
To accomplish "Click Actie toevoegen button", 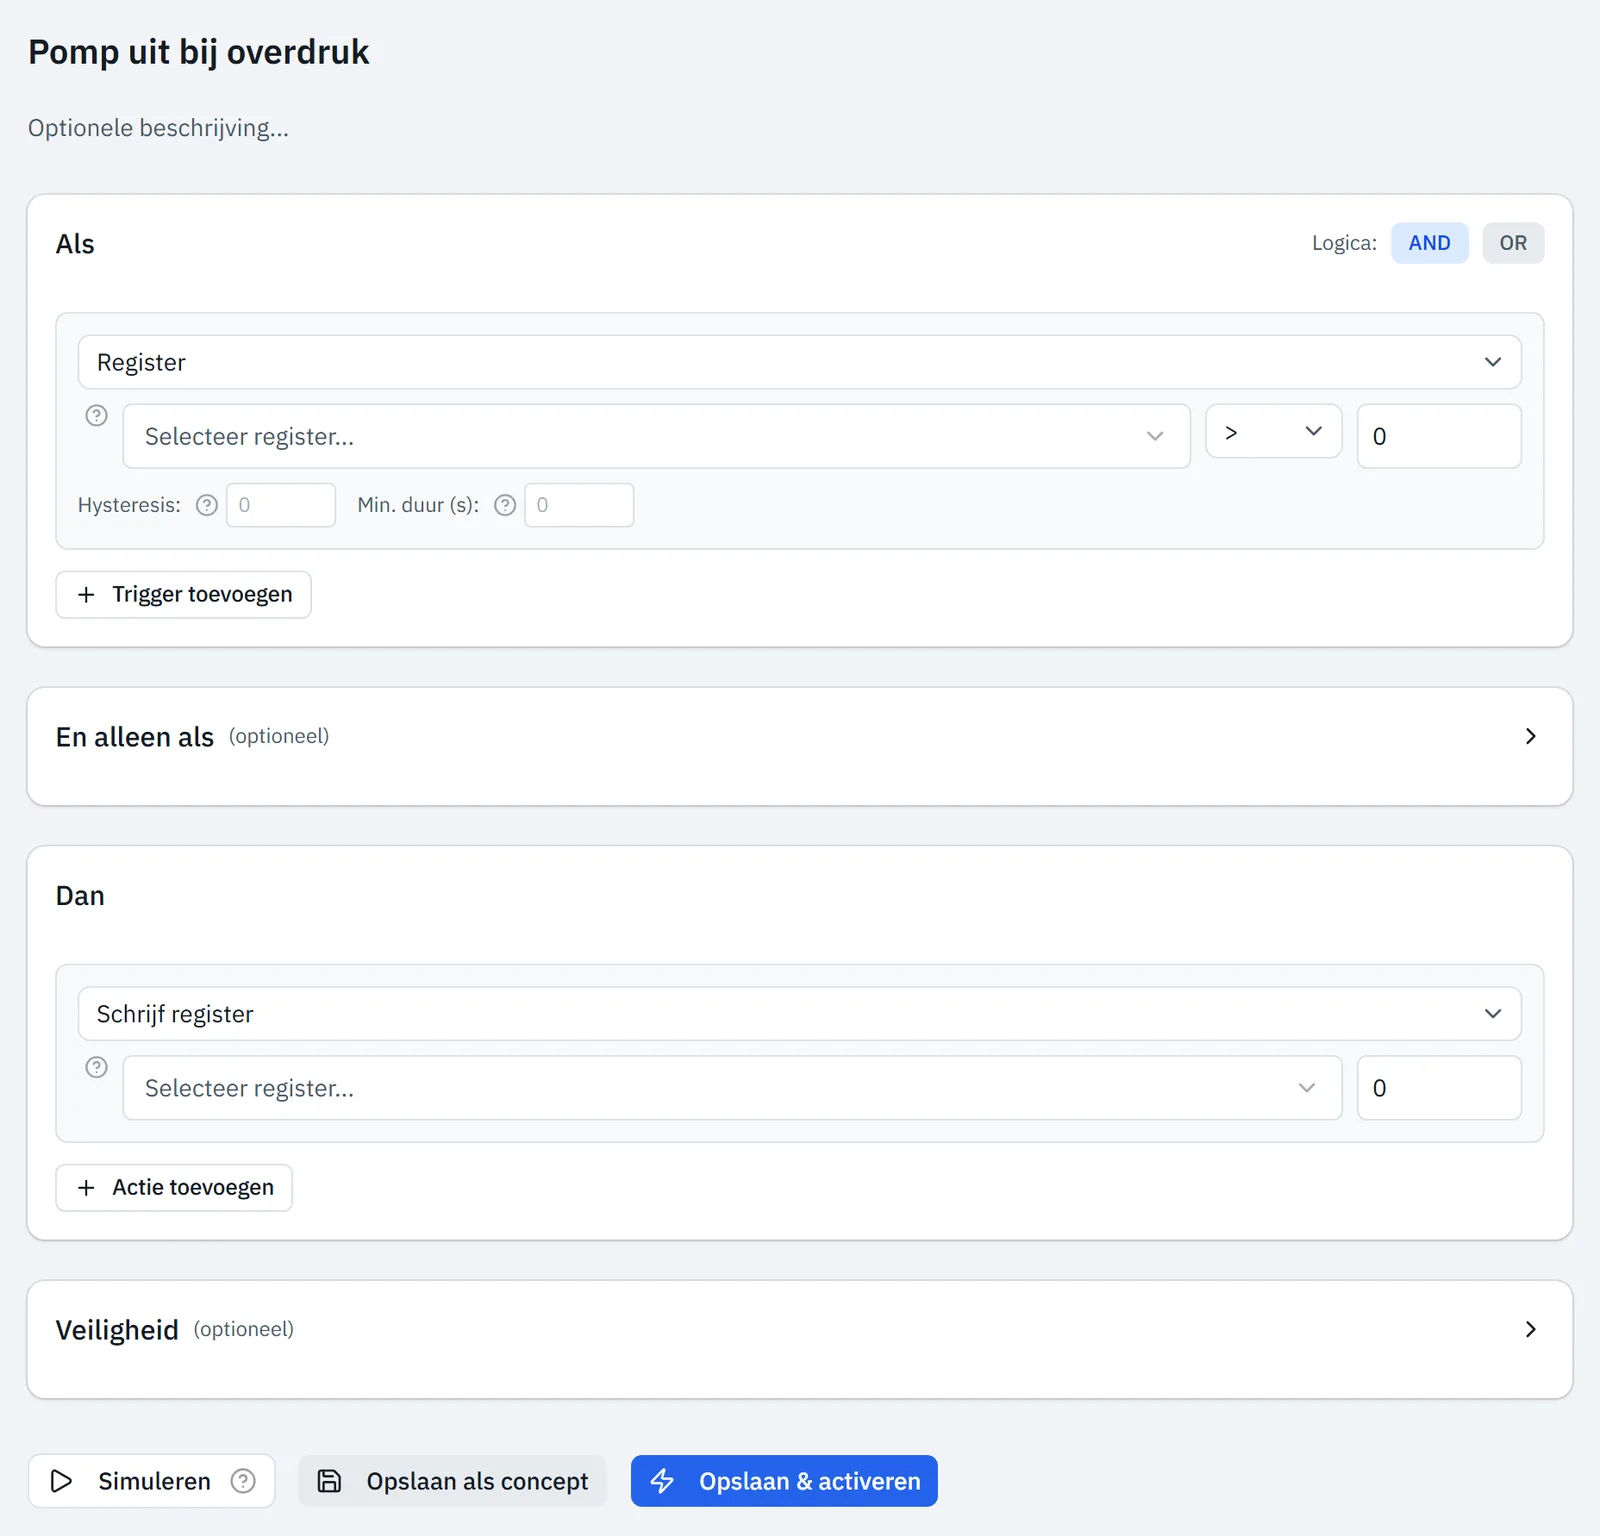I will coord(174,1188).
